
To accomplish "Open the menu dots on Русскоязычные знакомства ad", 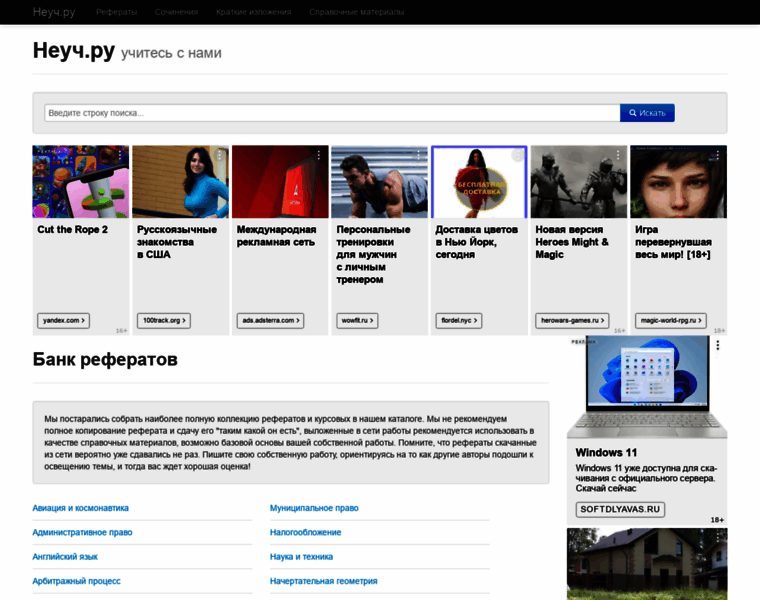I will tap(220, 155).
